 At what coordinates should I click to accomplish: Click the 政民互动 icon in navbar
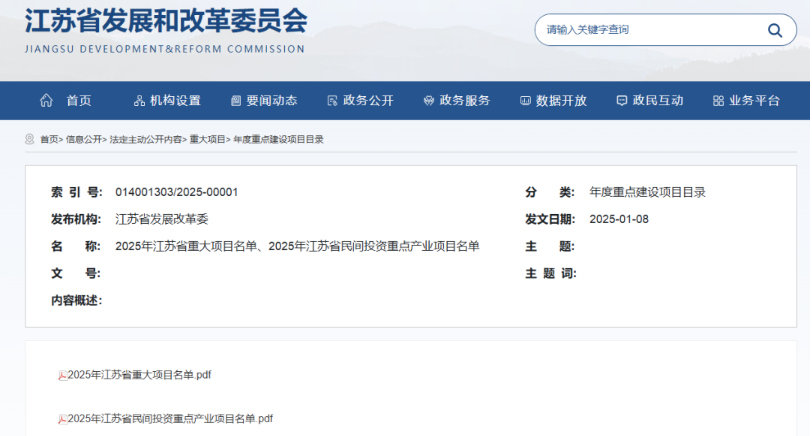click(621, 100)
